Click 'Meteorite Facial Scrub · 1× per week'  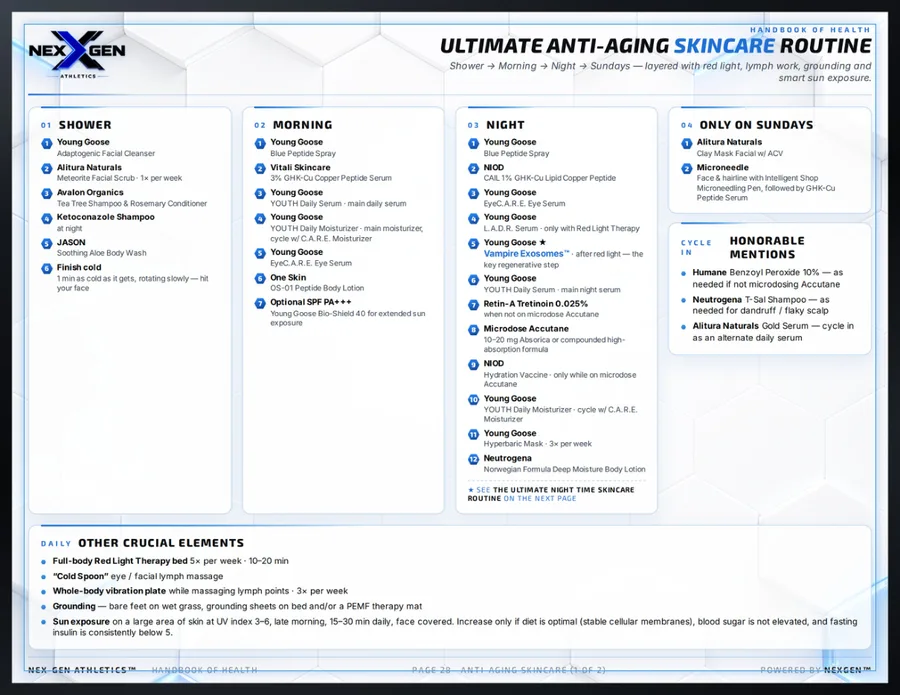pos(119,178)
